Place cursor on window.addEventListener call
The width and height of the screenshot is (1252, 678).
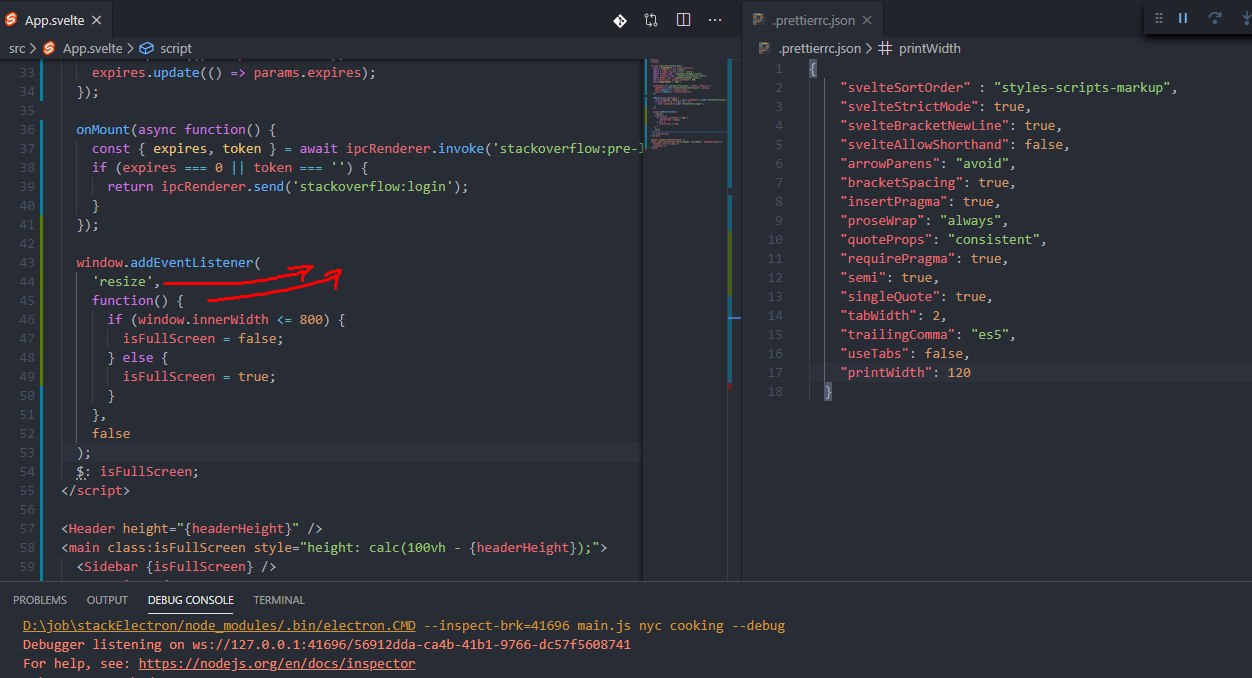pyautogui.click(x=168, y=263)
